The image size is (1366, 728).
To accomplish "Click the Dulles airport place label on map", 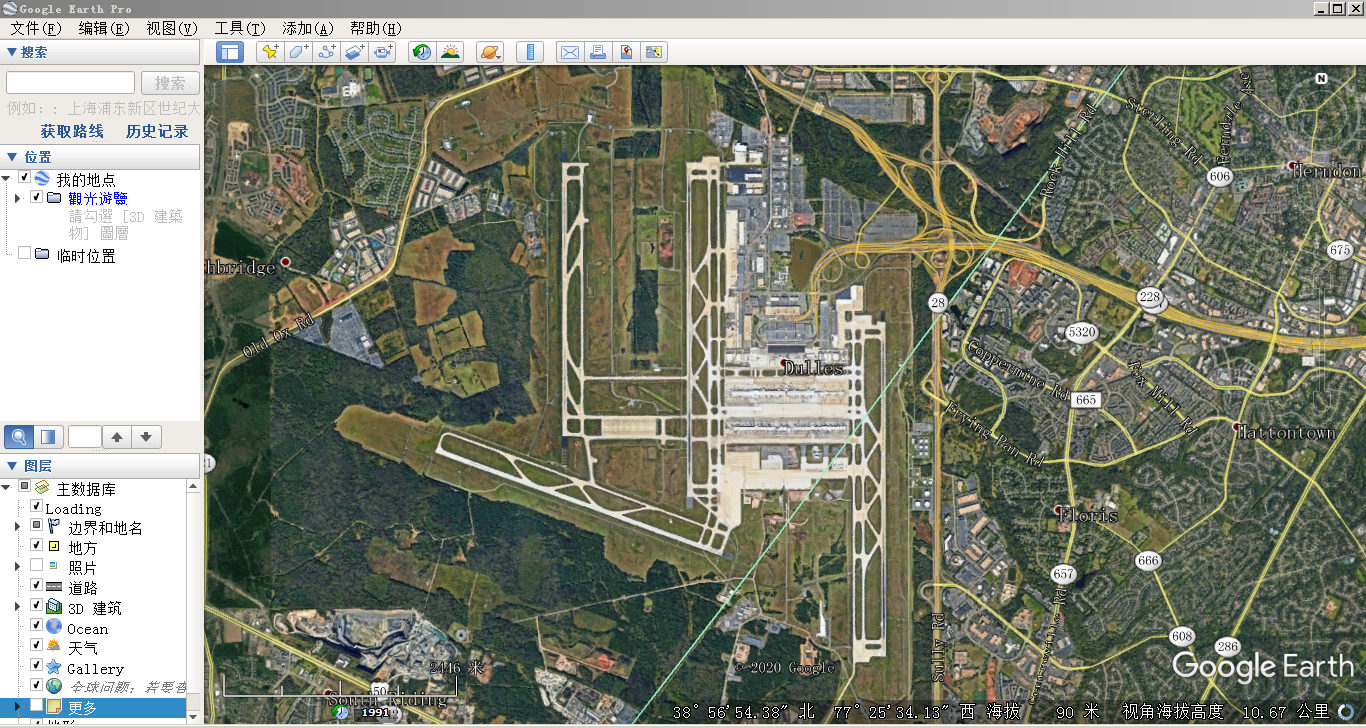I will tap(811, 368).
